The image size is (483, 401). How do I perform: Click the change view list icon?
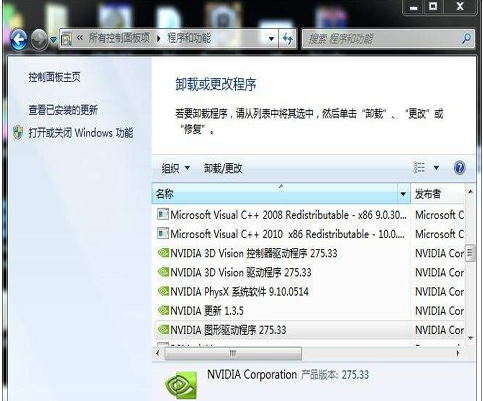click(419, 167)
